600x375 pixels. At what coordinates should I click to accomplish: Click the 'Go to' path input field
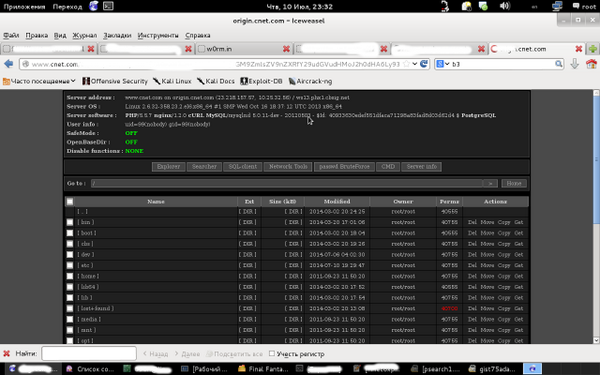(287, 183)
